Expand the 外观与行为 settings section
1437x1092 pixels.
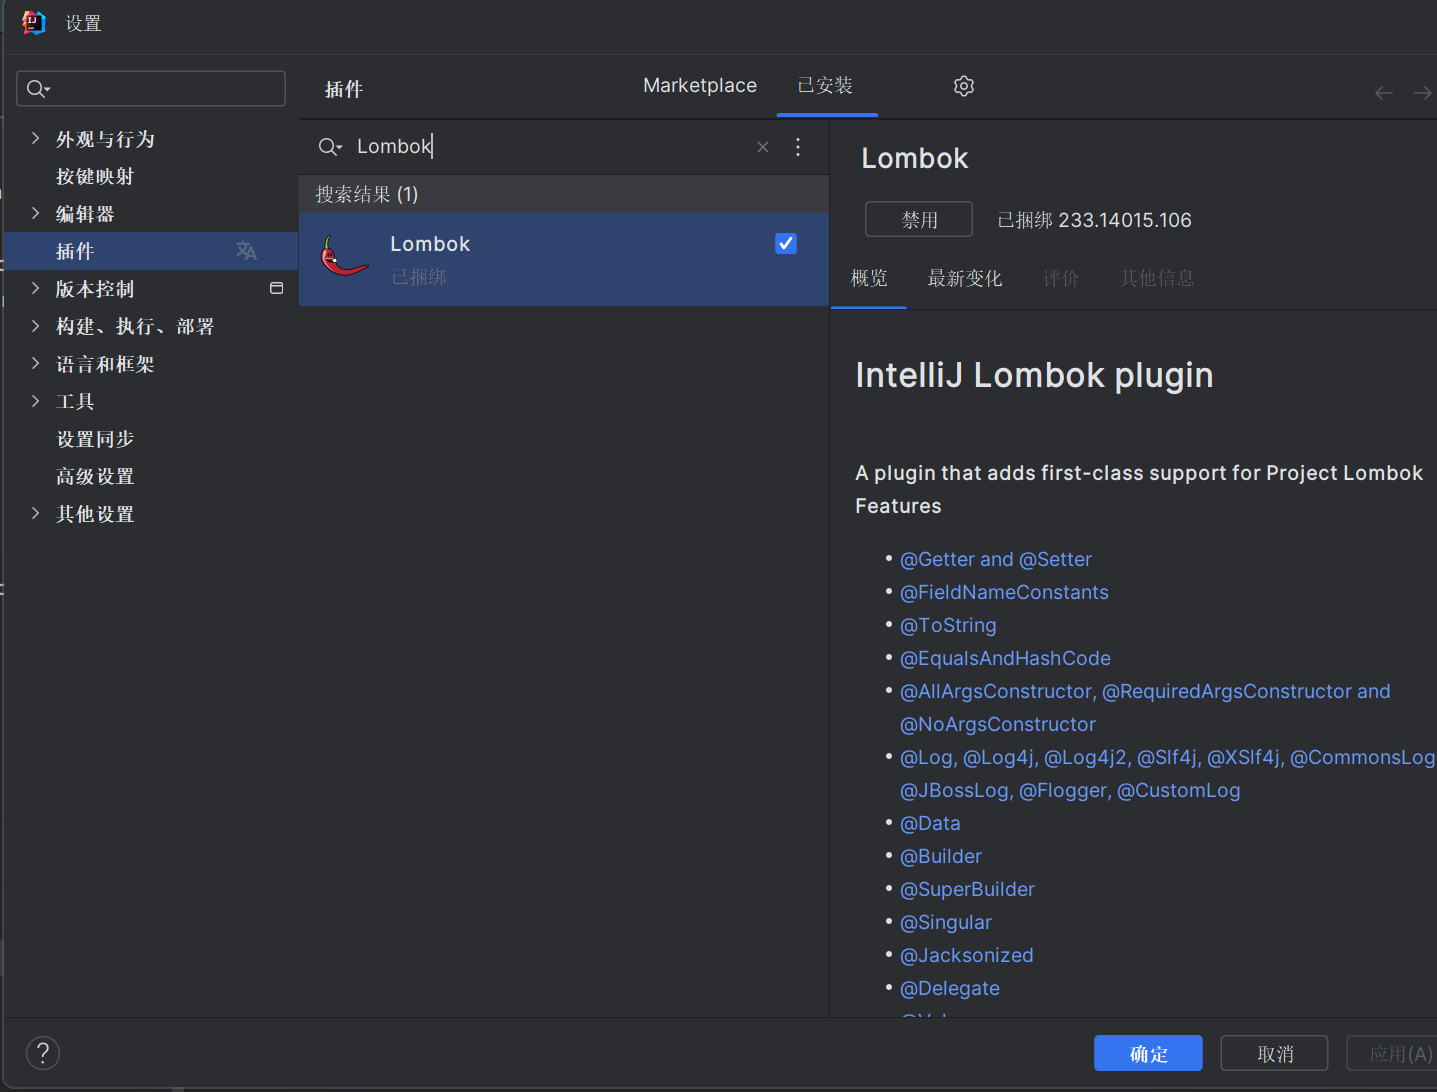36,139
